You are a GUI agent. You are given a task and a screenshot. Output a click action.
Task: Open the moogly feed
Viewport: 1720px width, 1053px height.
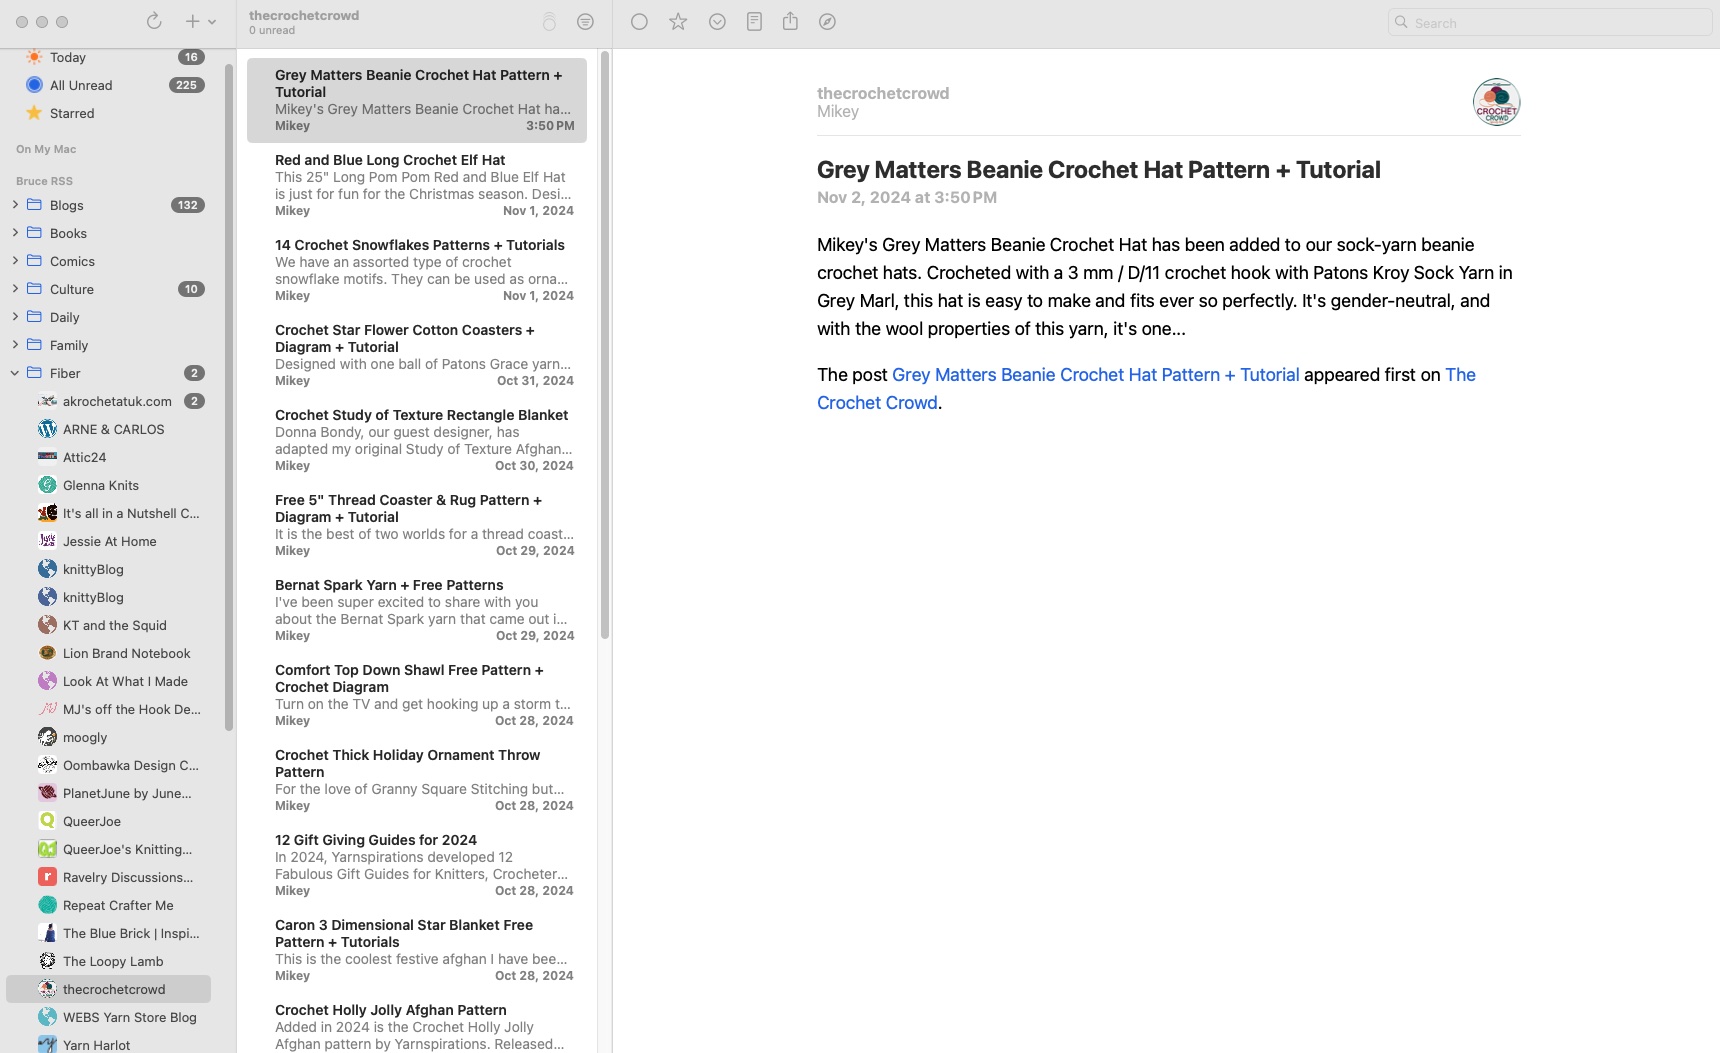point(108,737)
